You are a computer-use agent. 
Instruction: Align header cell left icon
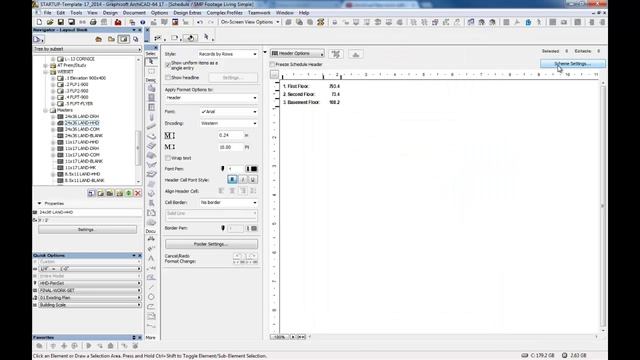point(222,191)
